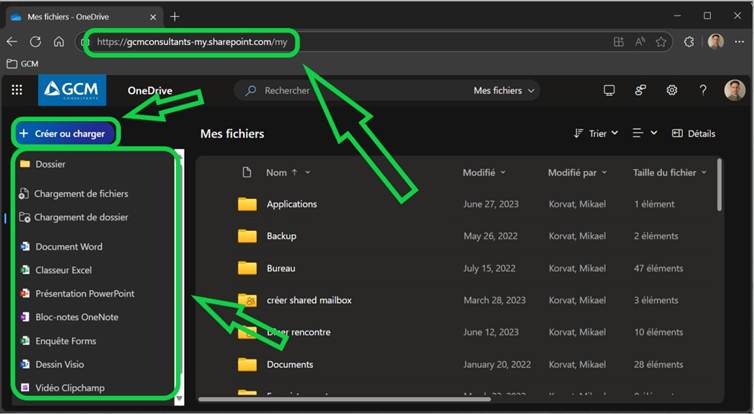The image size is (754, 414).
Task: Open the Documents folder name
Action: [x=290, y=364]
